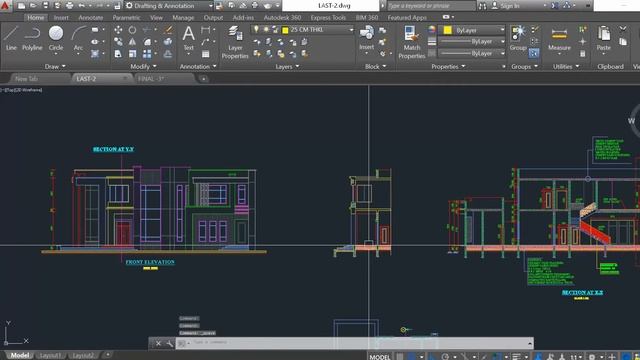Select the Polyline tool
Screen dimensions: 640x360
32,38
